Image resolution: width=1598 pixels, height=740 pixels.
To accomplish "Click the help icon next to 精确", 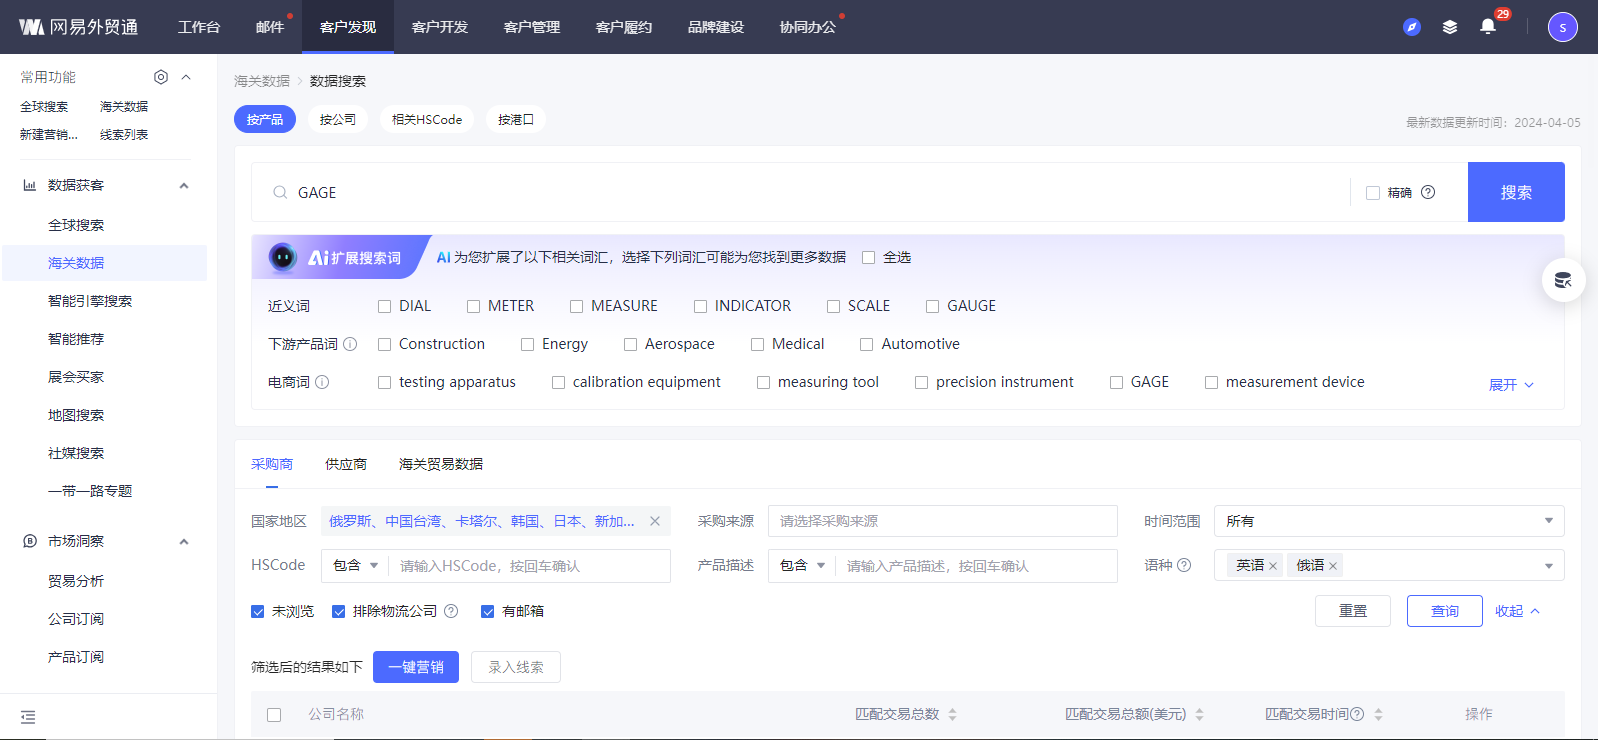I will [x=1428, y=192].
